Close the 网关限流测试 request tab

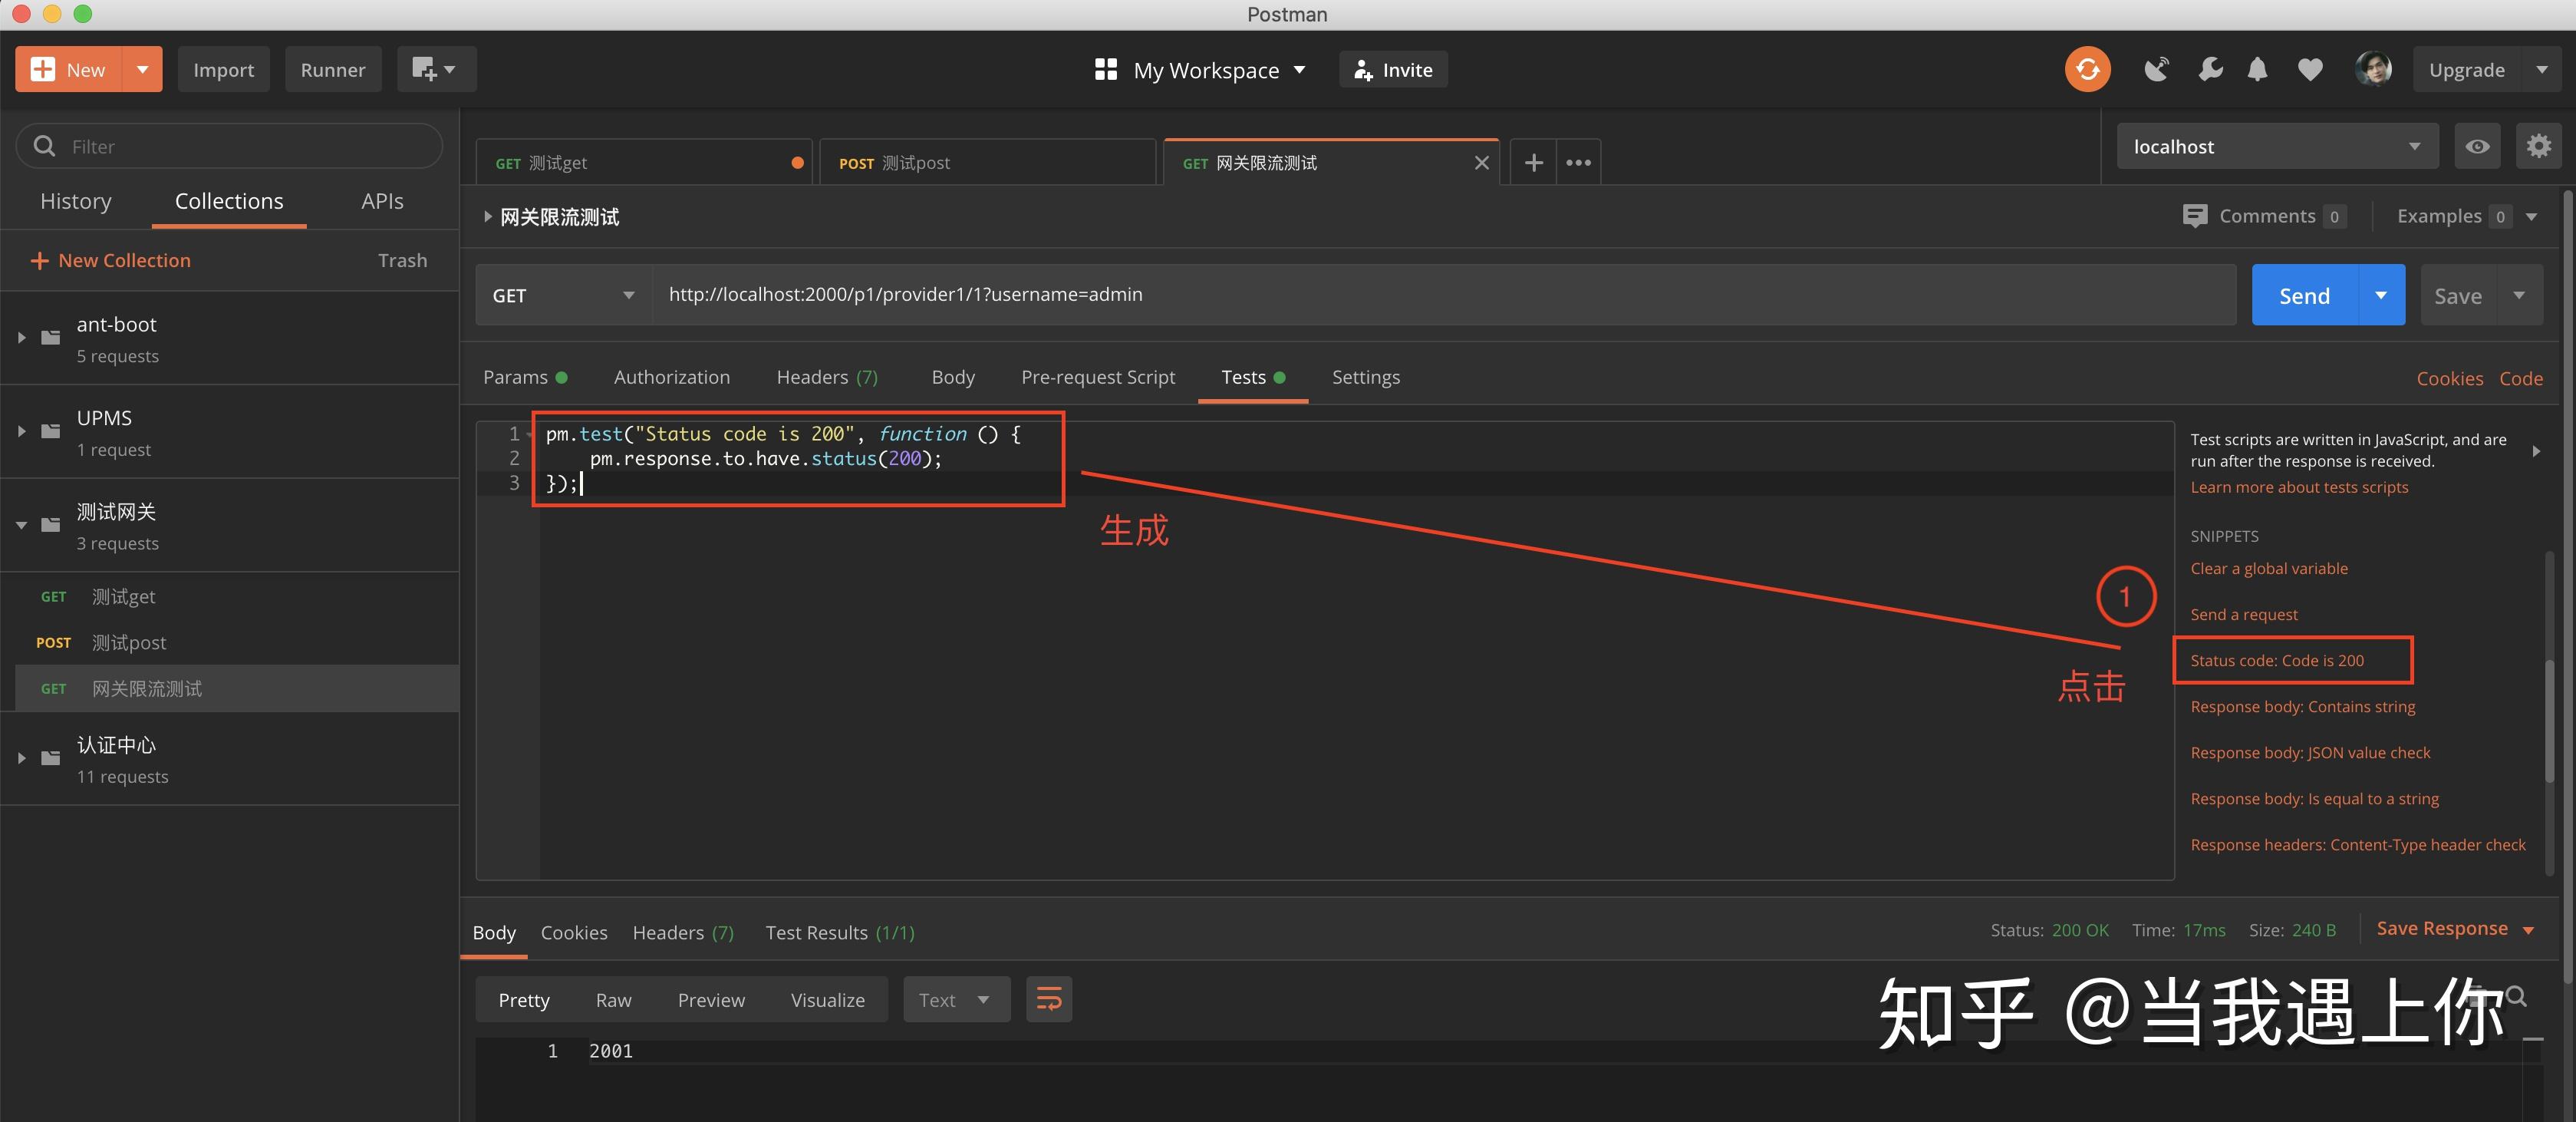(x=1481, y=163)
